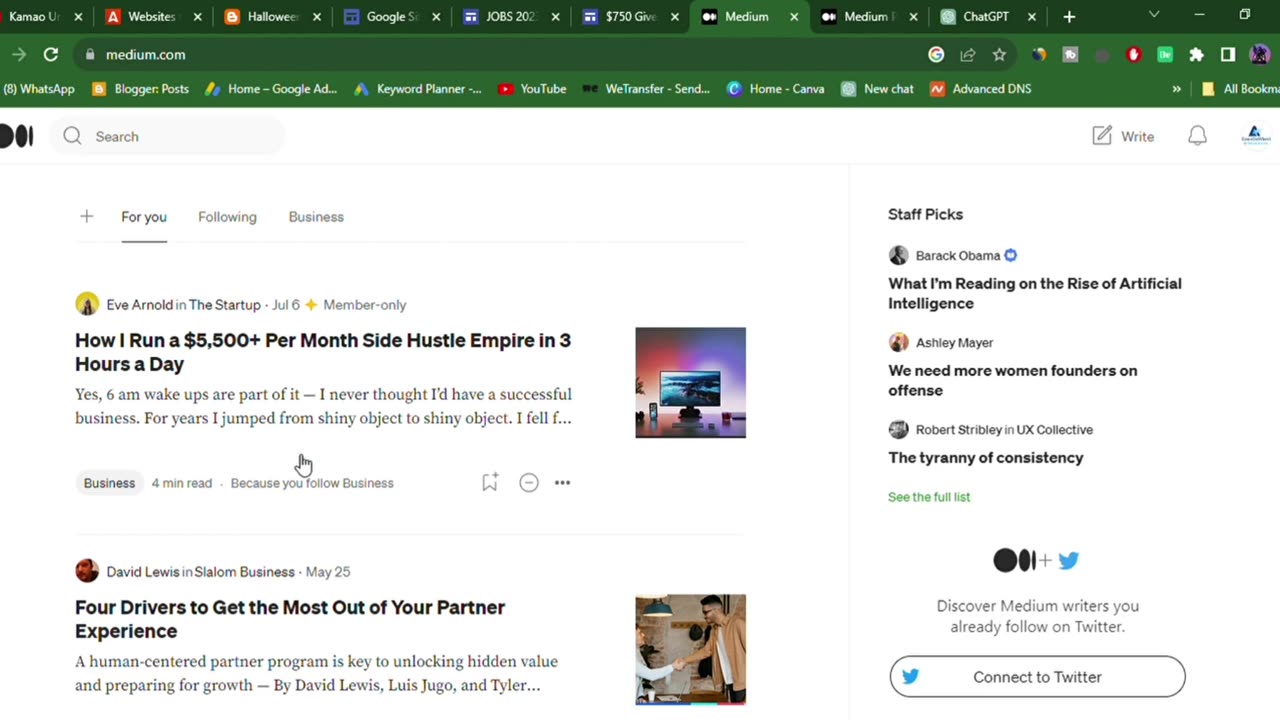Bookmark this page with the star icon
This screenshot has width=1280, height=720.
(x=999, y=55)
